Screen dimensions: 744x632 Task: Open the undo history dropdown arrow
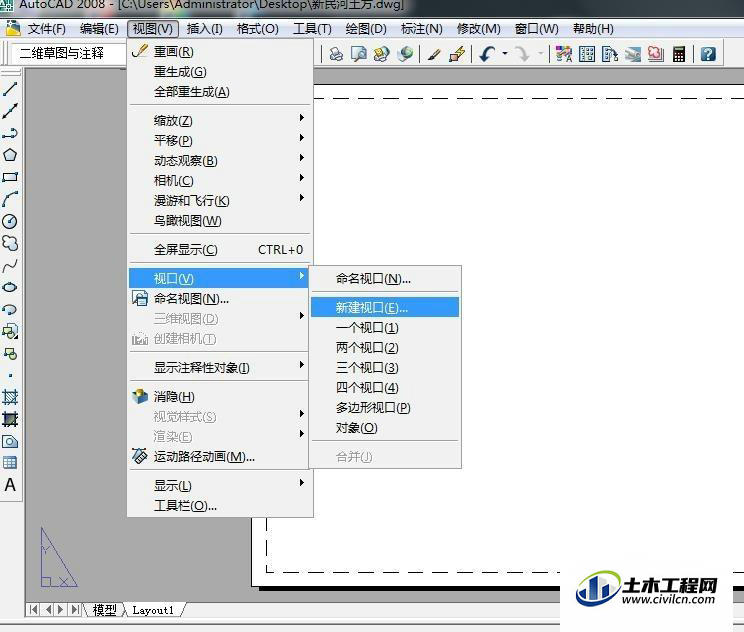pyautogui.click(x=505, y=54)
